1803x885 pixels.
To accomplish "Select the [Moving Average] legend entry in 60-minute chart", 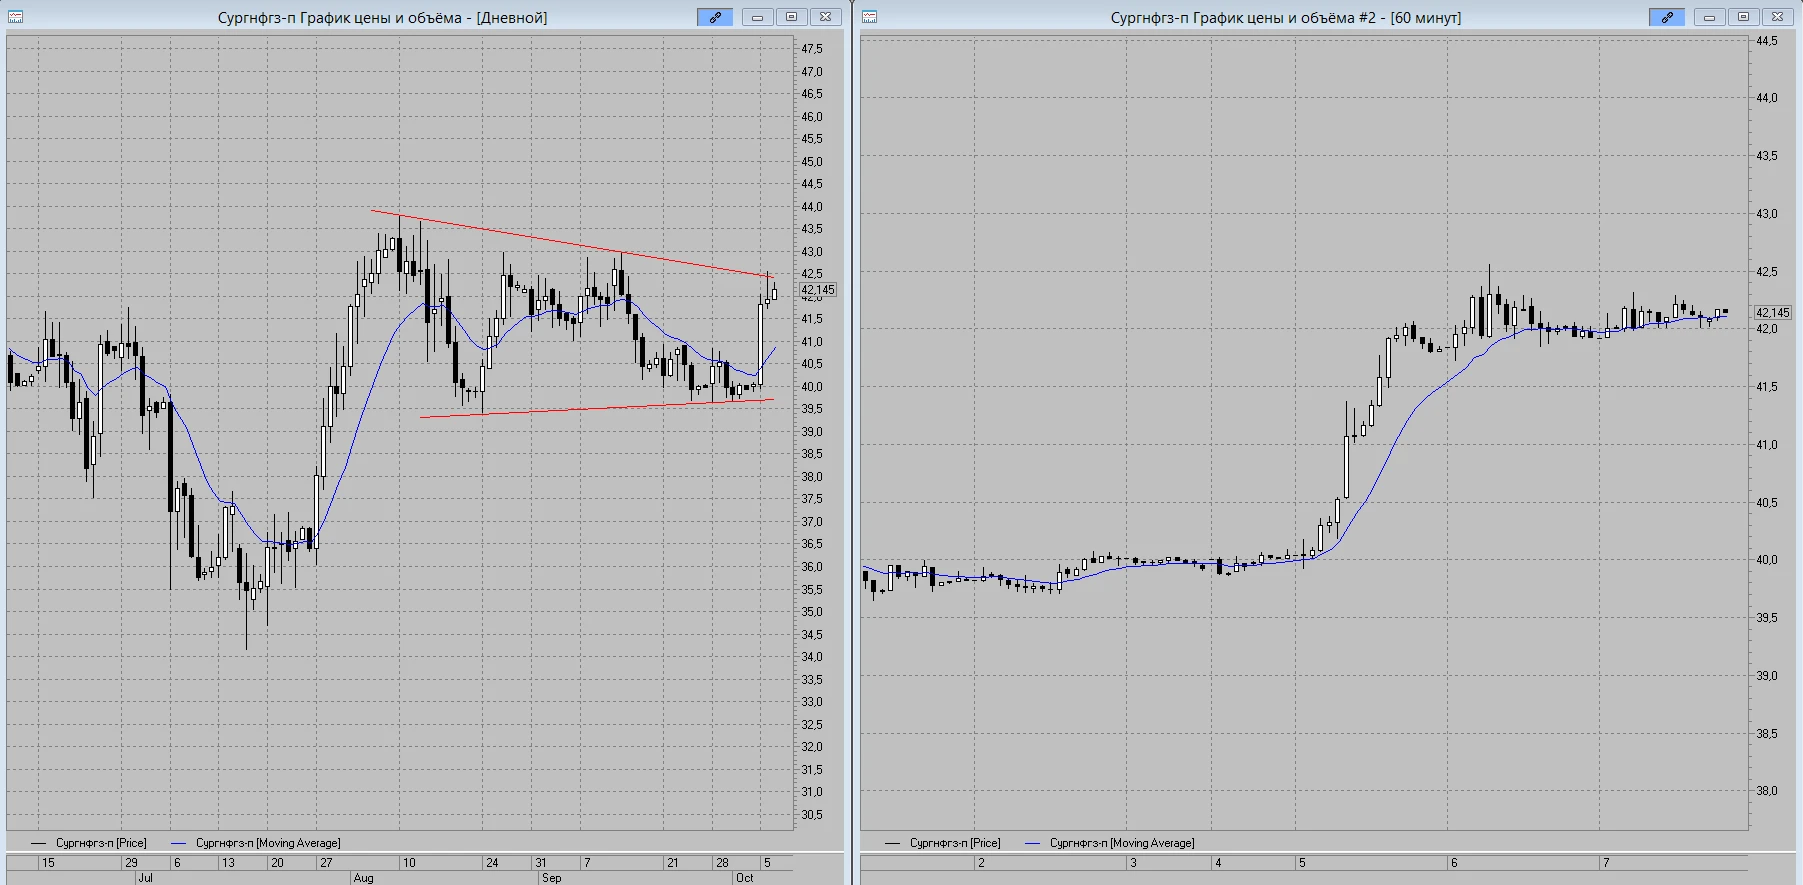I will [1110, 843].
